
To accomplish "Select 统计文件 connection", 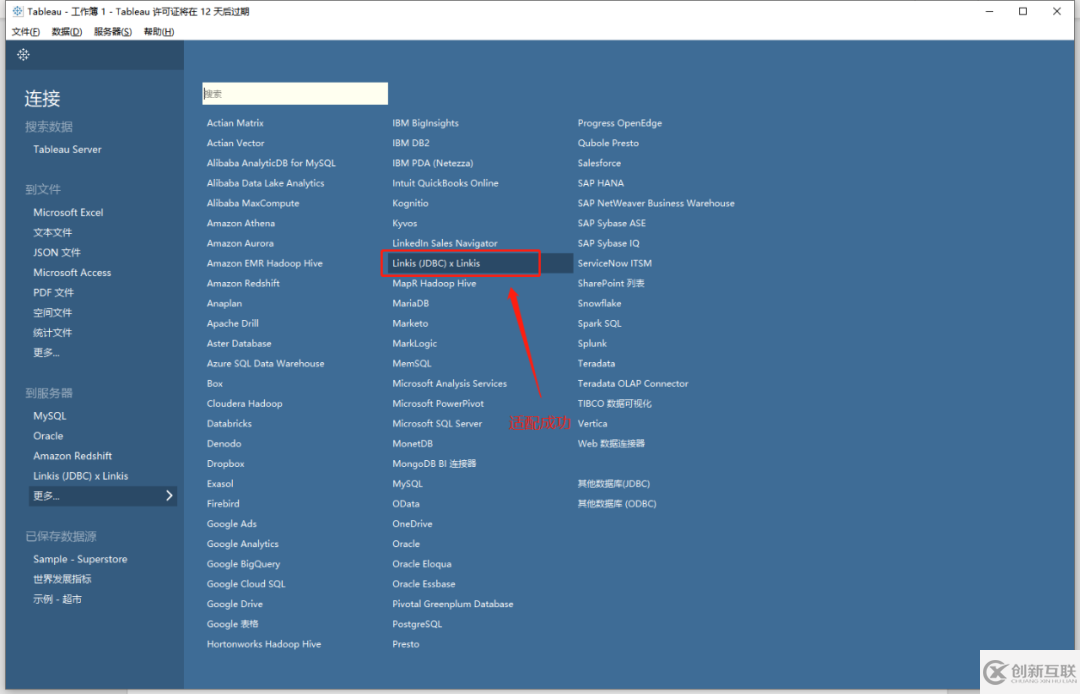I will pos(52,332).
